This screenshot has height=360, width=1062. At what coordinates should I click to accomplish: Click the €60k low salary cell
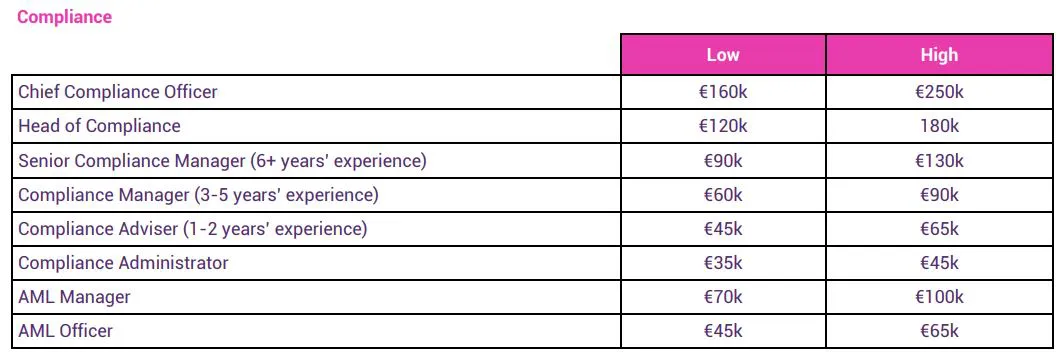pyautogui.click(x=723, y=195)
